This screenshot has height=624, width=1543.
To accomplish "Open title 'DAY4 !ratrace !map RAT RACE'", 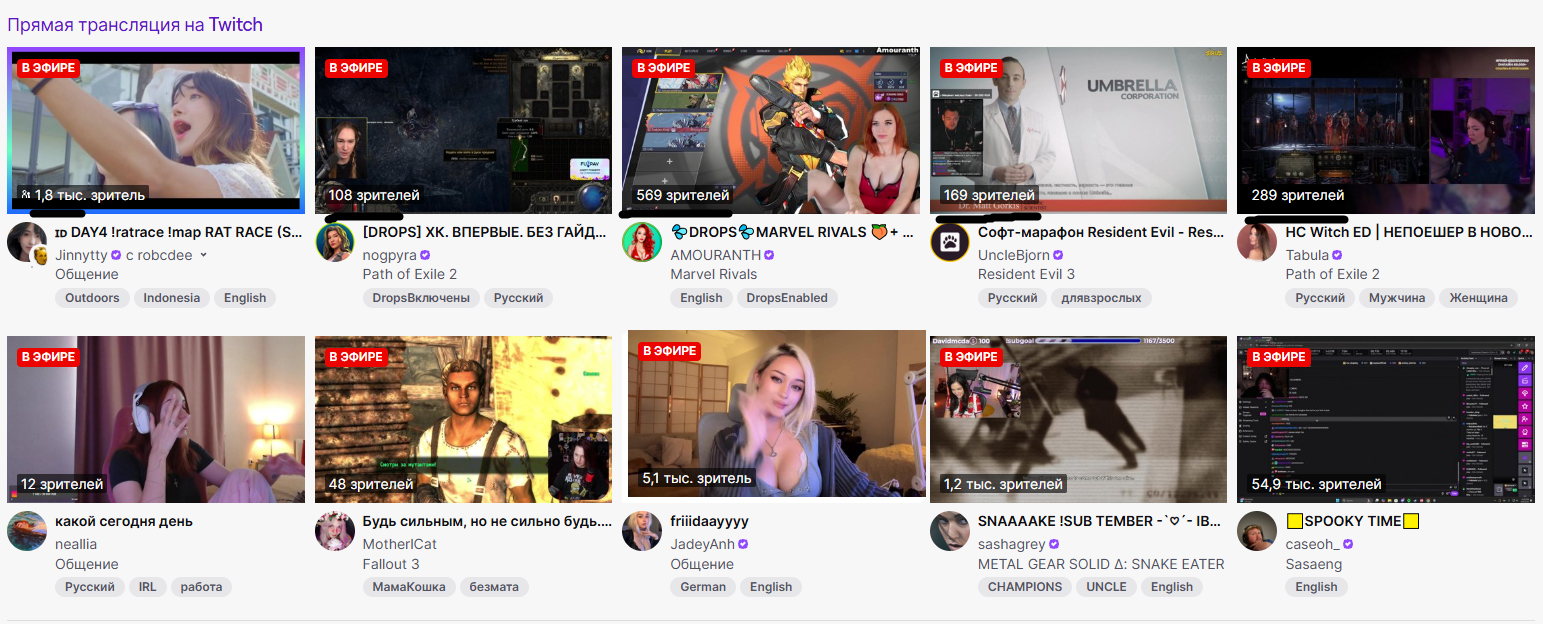I will (178, 232).
